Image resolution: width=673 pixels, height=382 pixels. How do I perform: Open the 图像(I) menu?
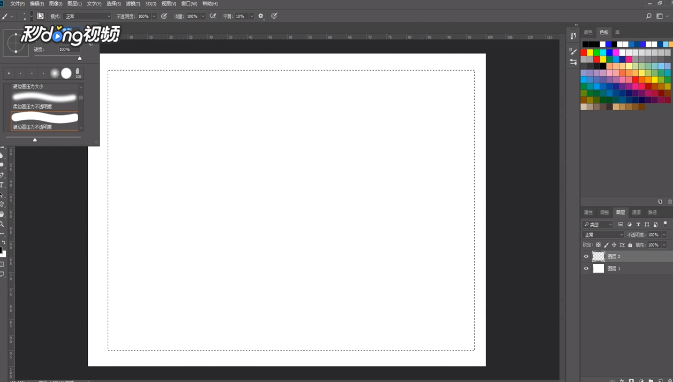tap(55, 3)
